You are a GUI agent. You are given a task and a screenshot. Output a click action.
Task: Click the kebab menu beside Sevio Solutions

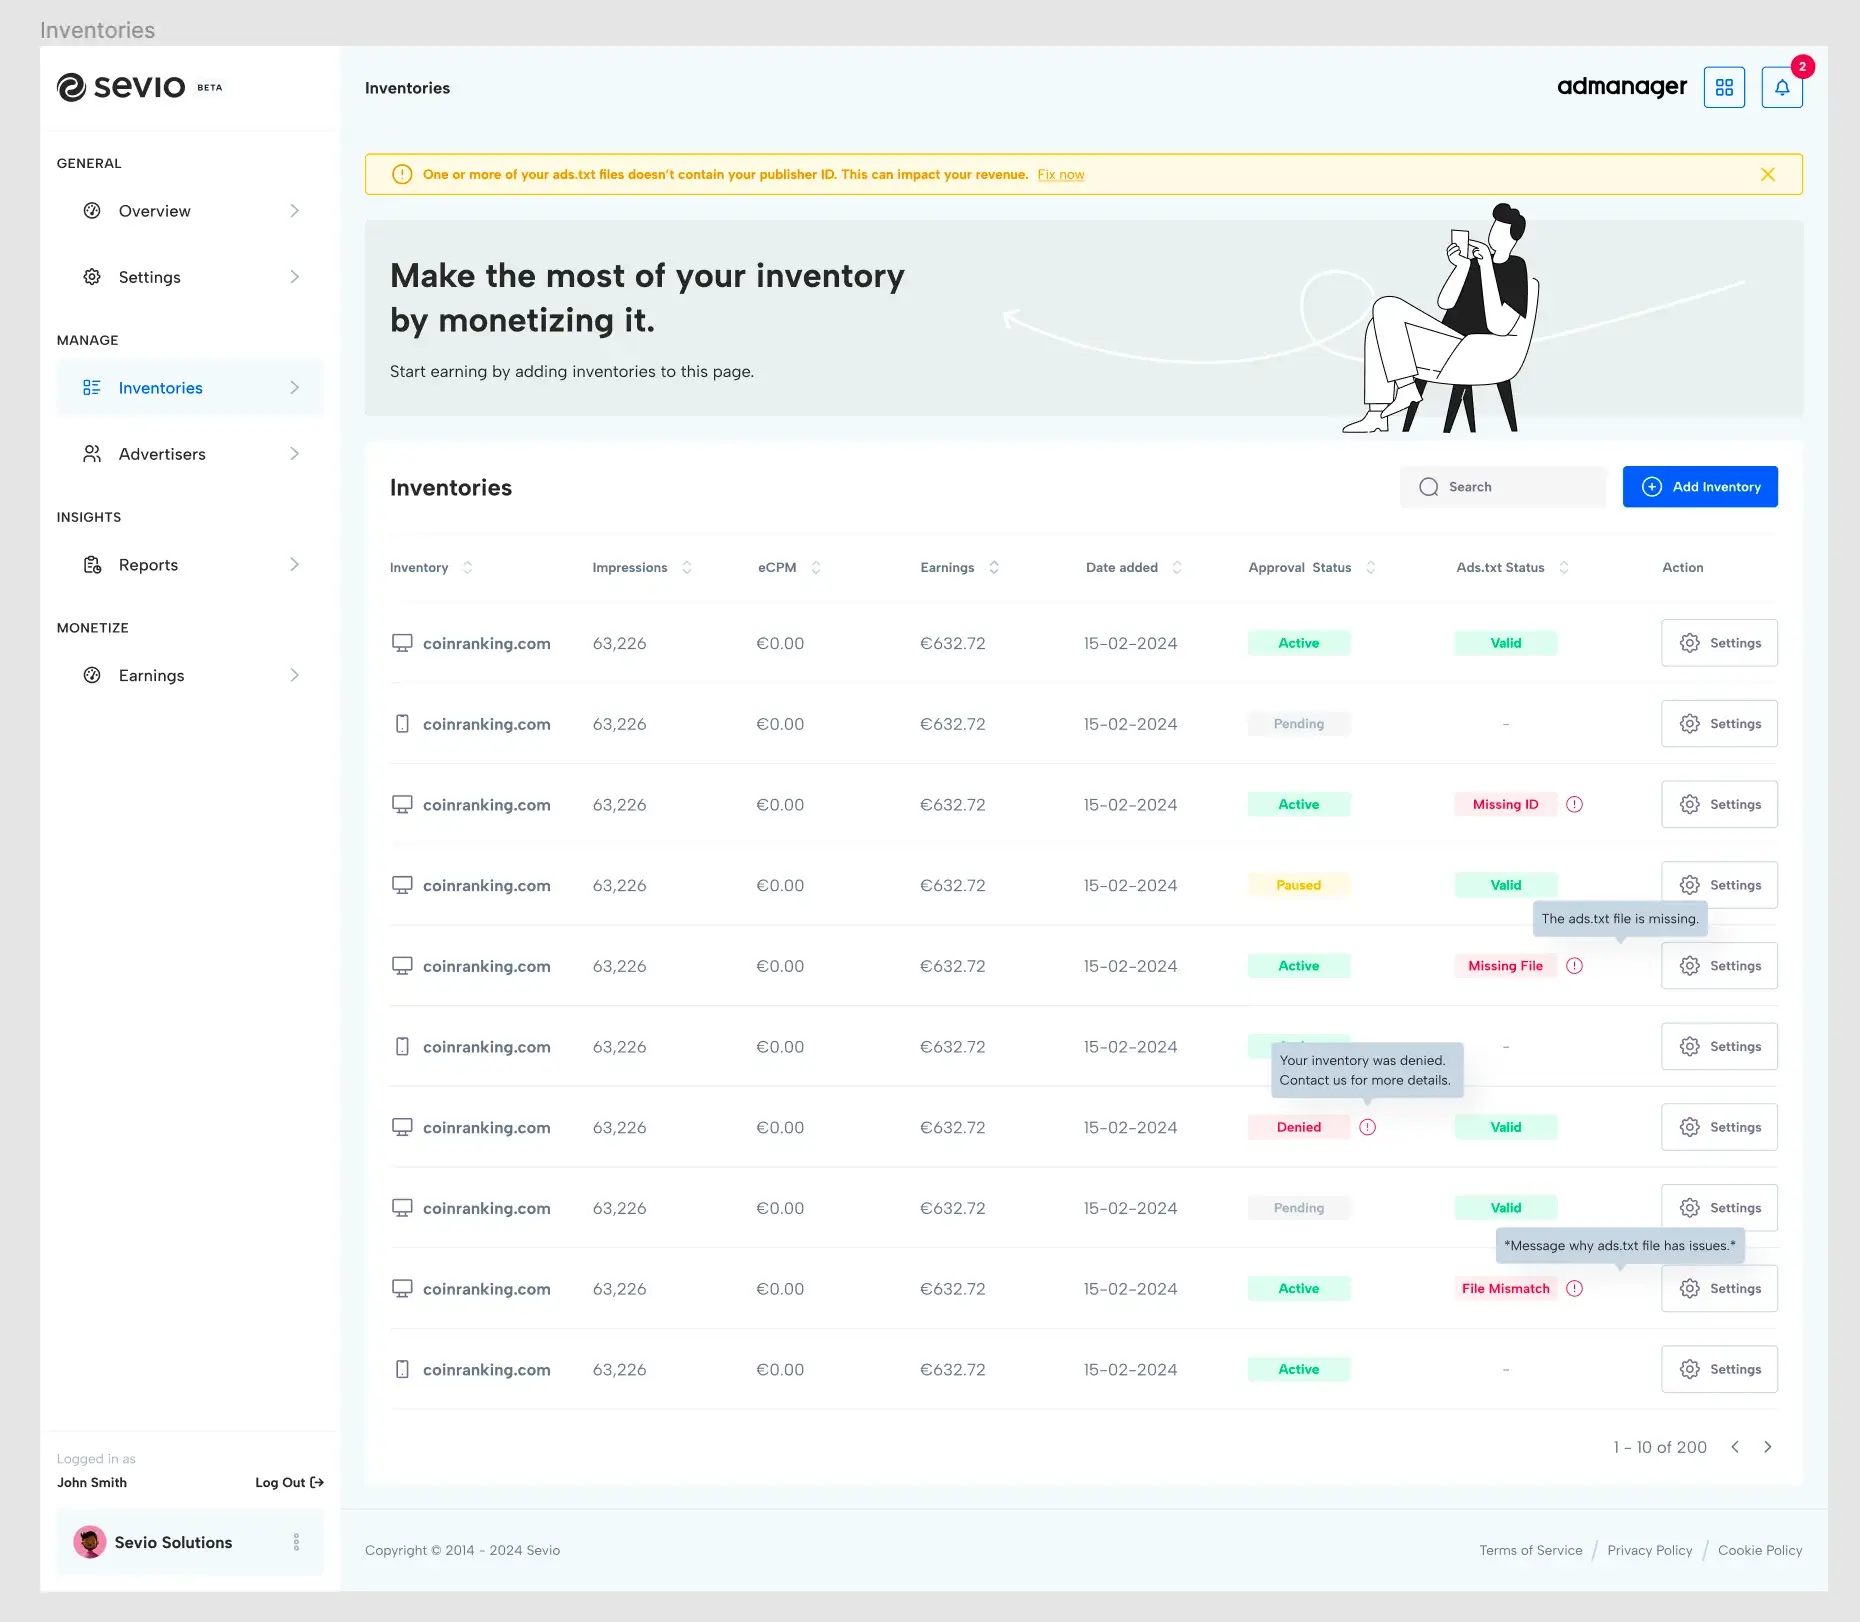(x=296, y=1542)
